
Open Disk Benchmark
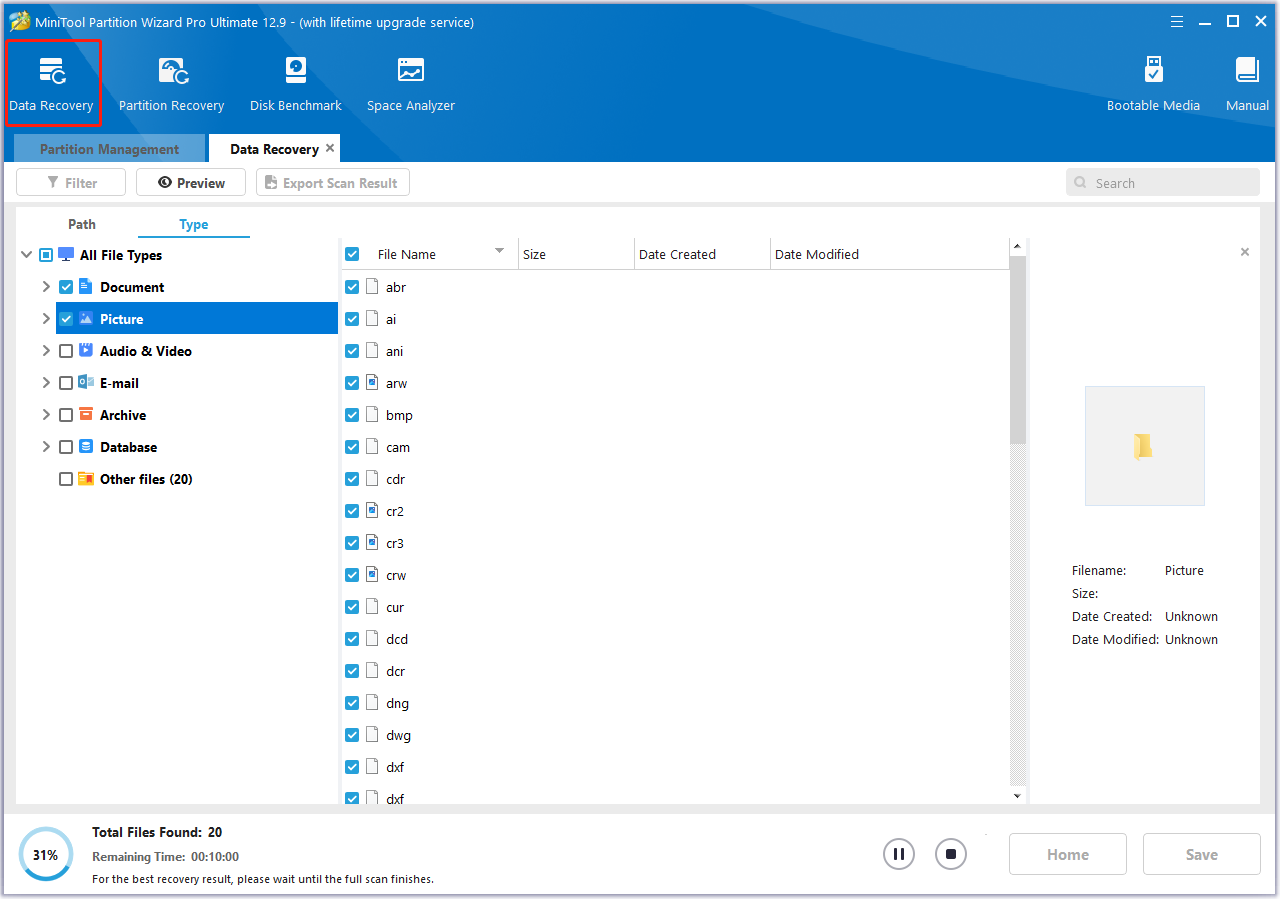pos(296,84)
